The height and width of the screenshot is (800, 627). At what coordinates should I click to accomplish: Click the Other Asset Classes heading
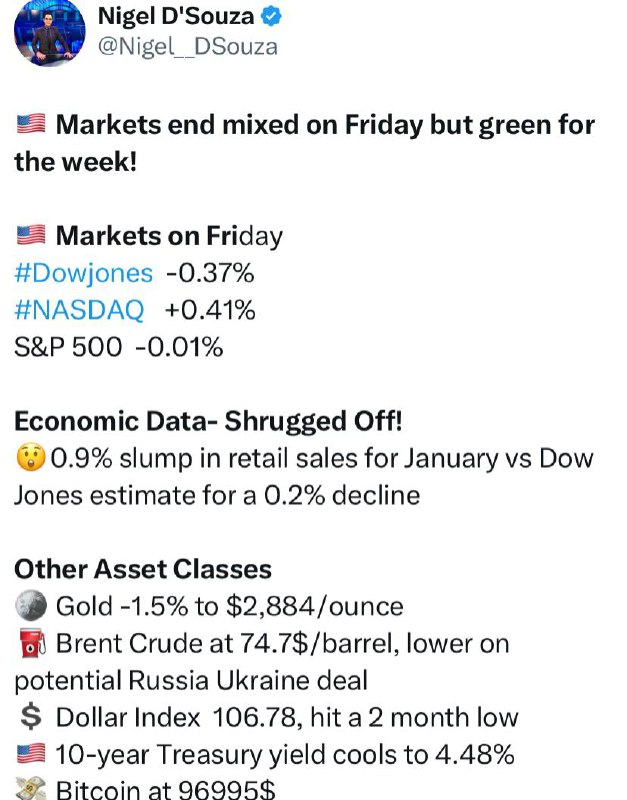click(x=143, y=569)
